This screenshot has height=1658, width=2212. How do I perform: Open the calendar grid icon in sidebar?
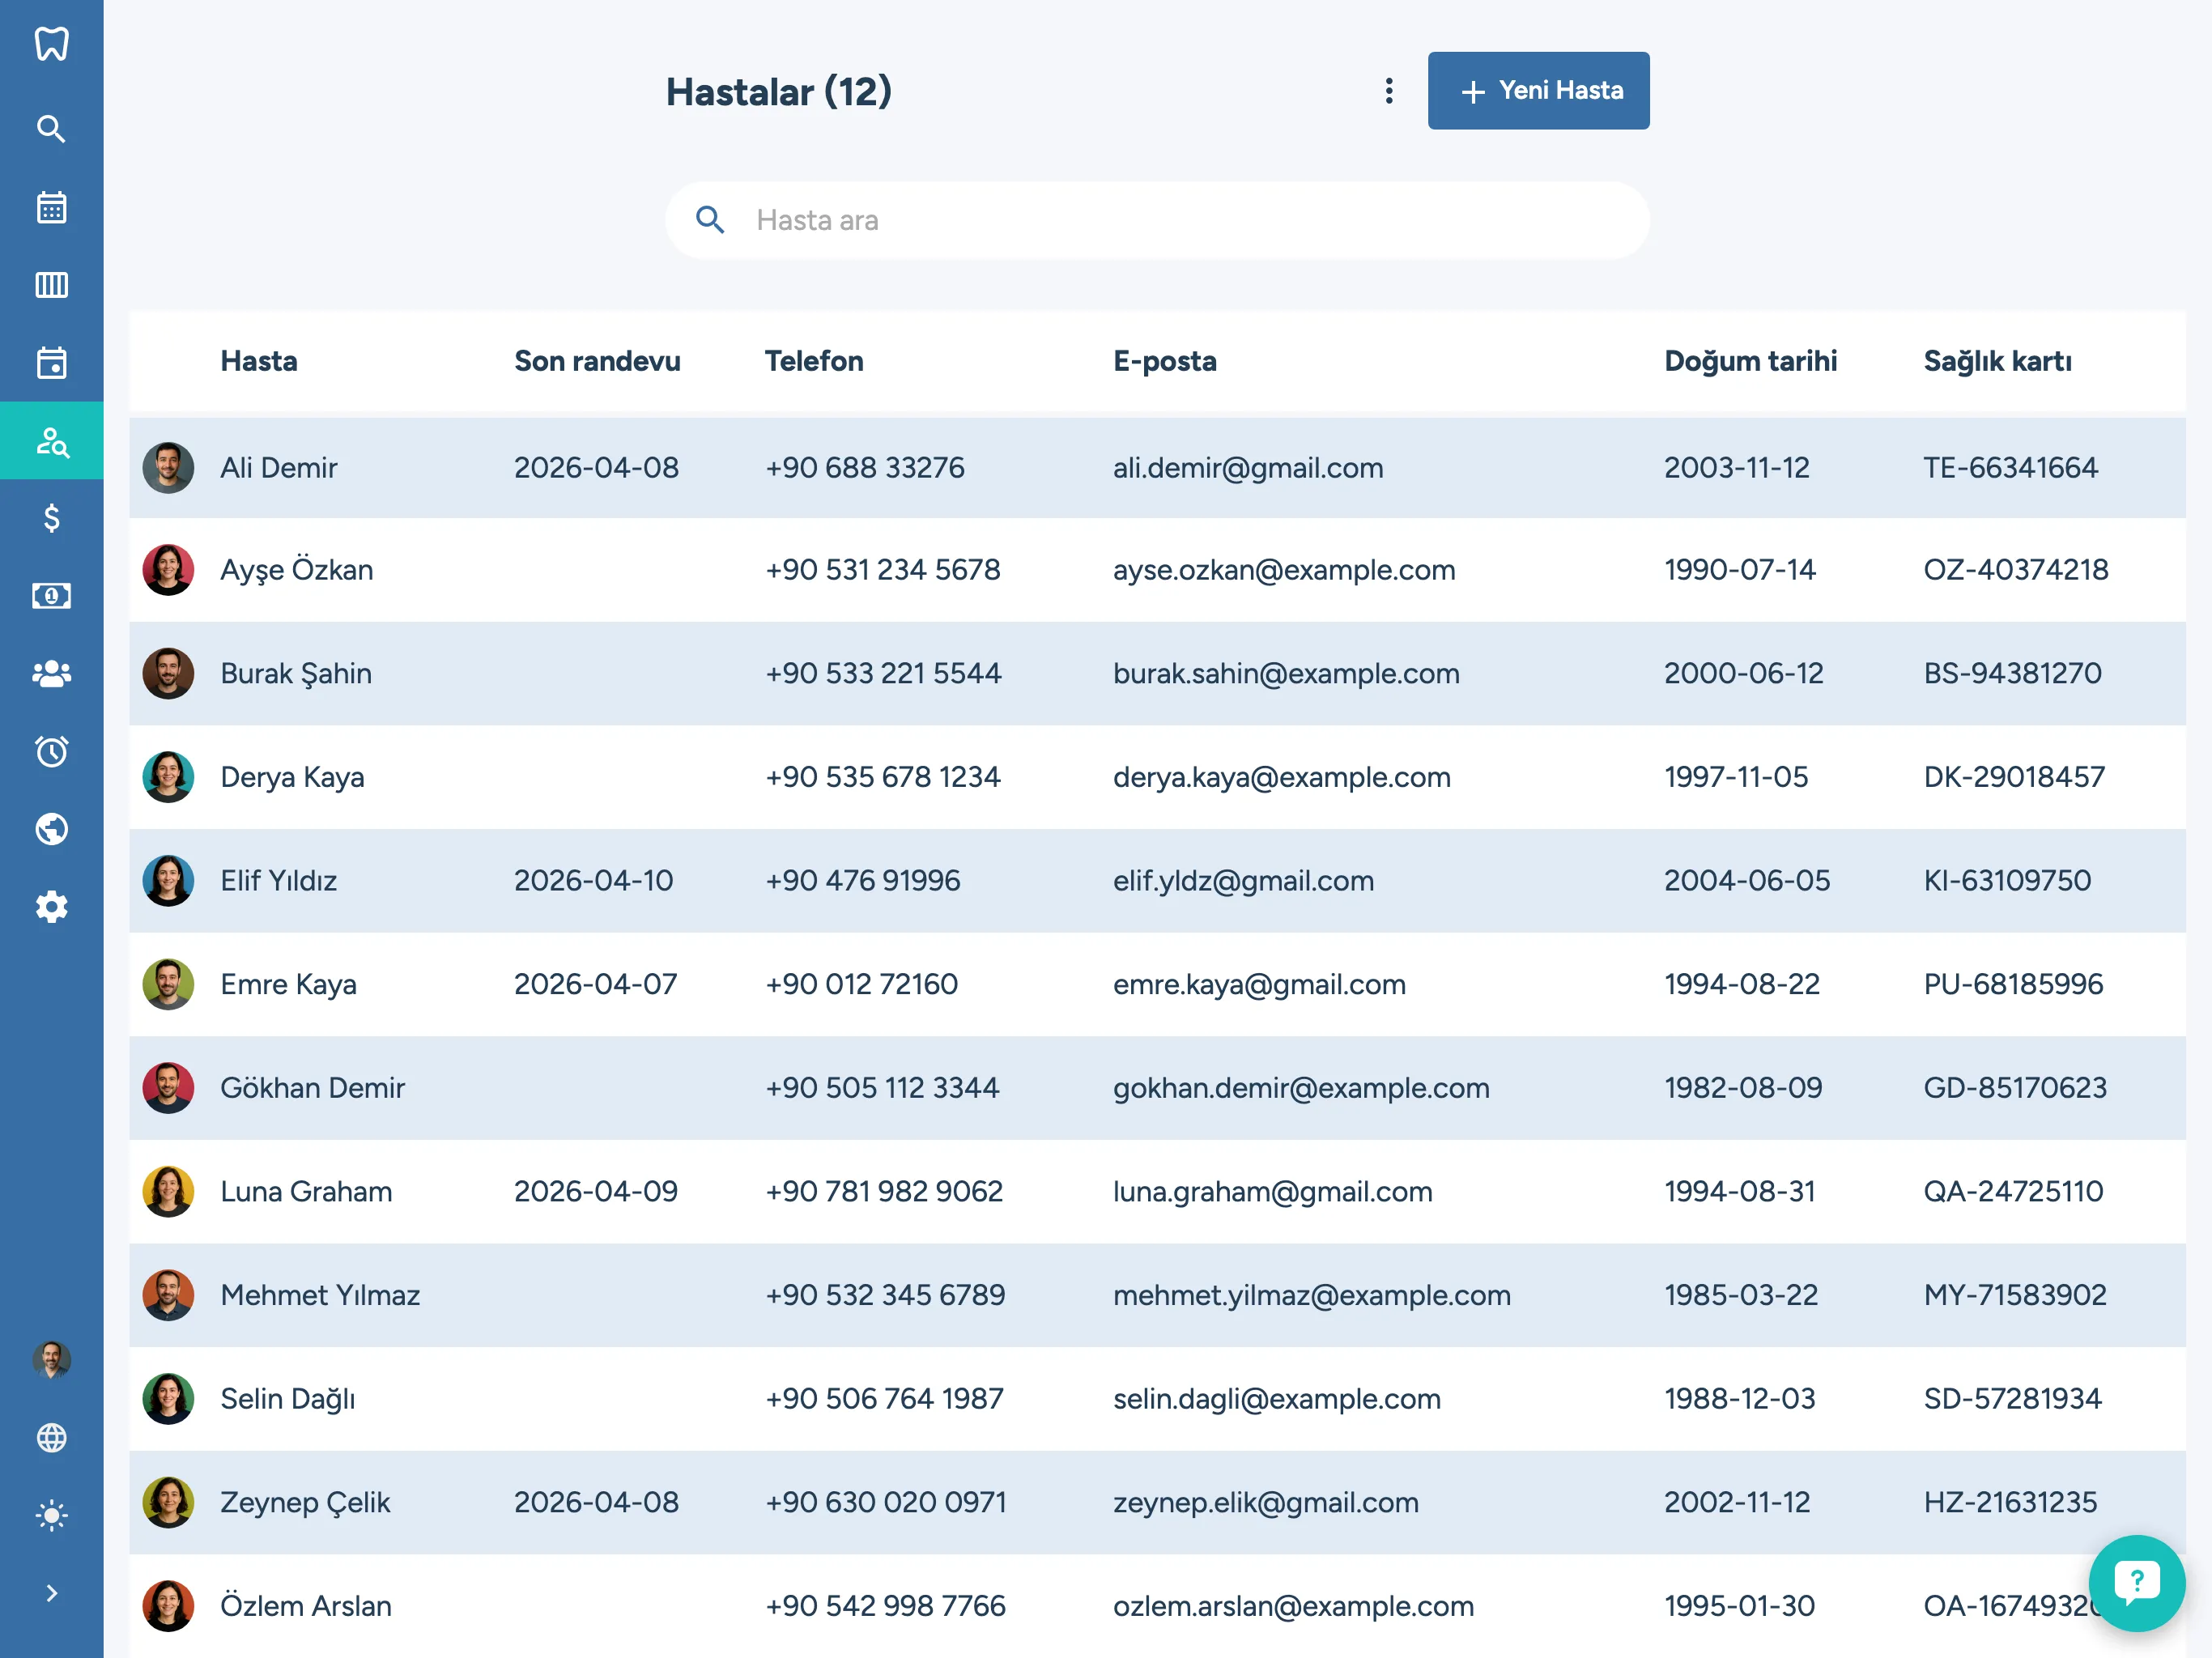[51, 207]
